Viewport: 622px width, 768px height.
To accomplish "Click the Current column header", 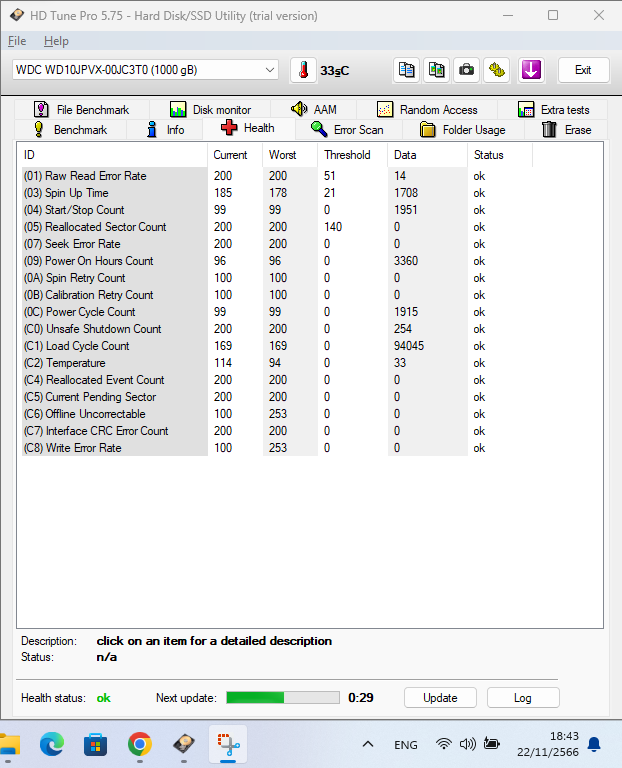I will click(x=235, y=155).
